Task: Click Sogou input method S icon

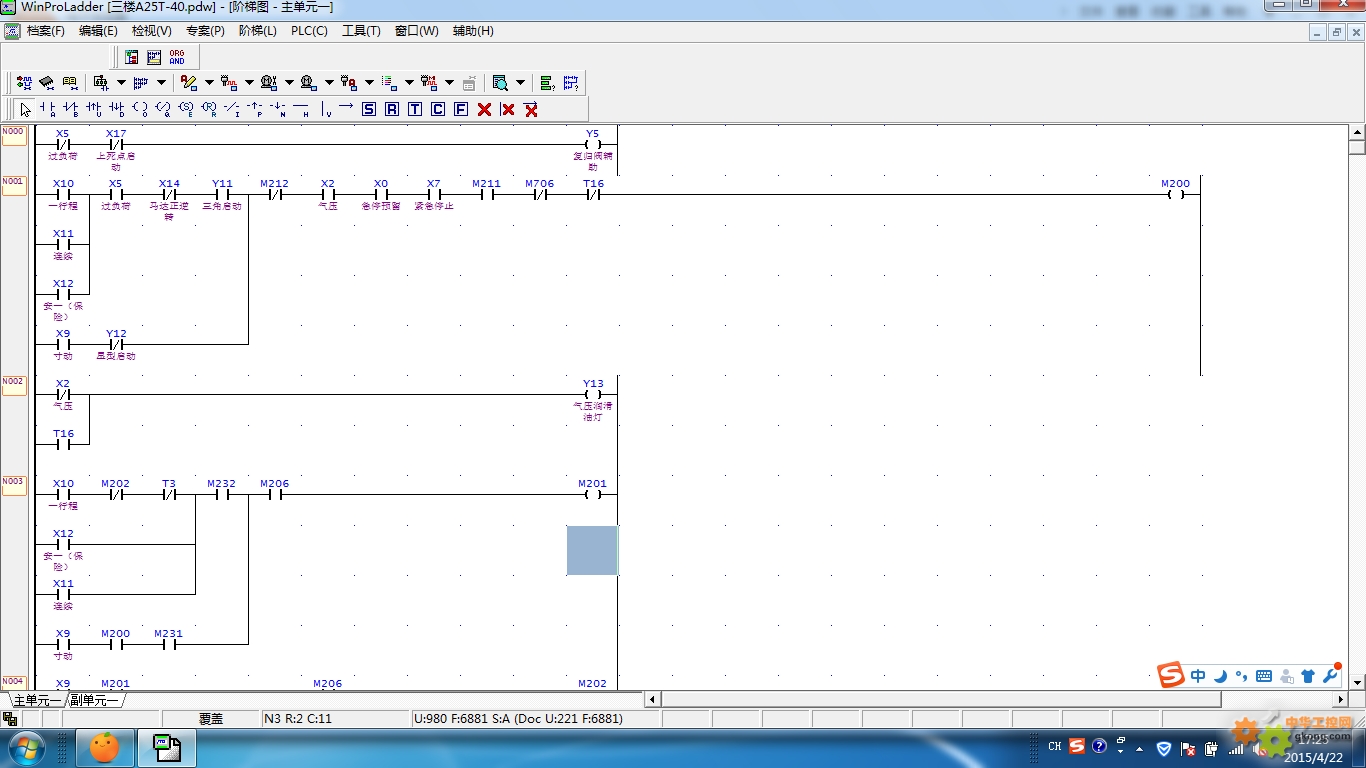Action: pos(1171,675)
